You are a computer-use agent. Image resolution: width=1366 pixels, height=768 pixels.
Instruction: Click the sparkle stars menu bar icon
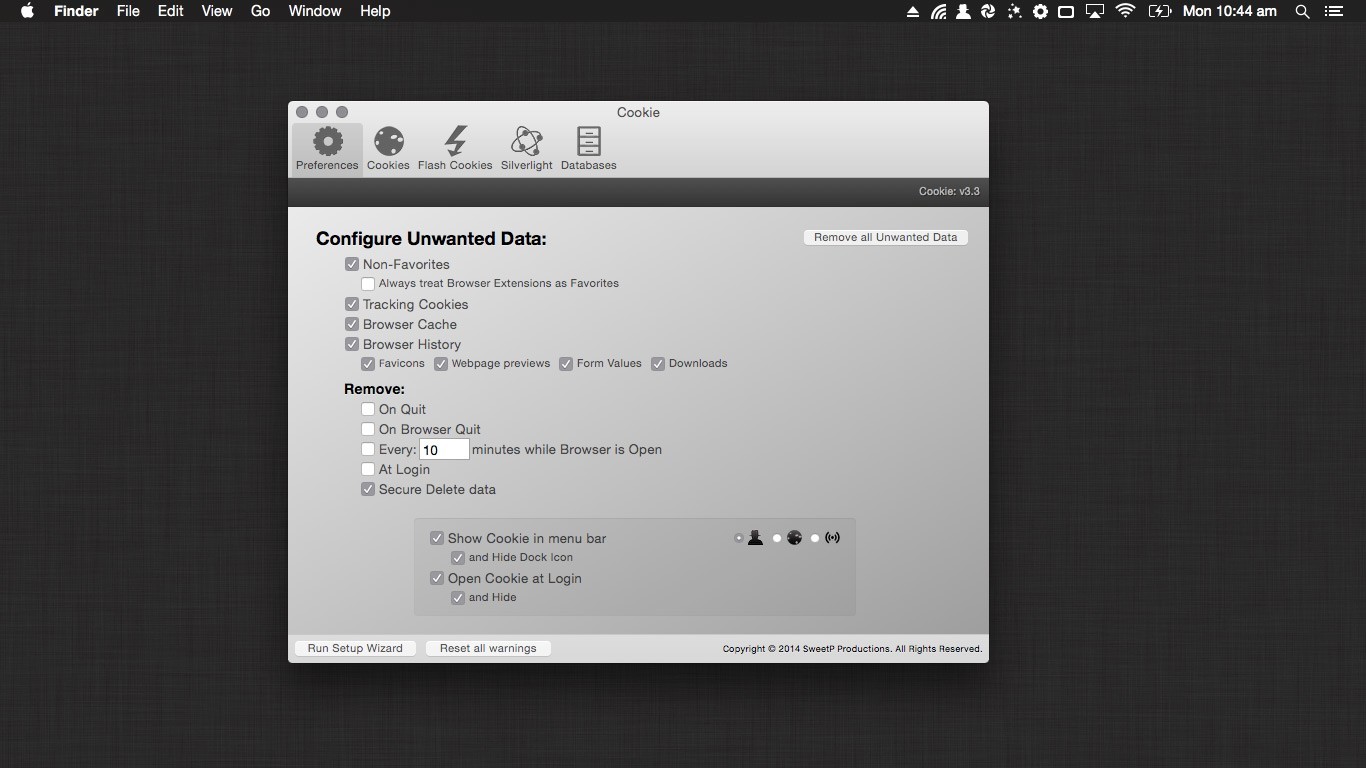coord(1014,11)
